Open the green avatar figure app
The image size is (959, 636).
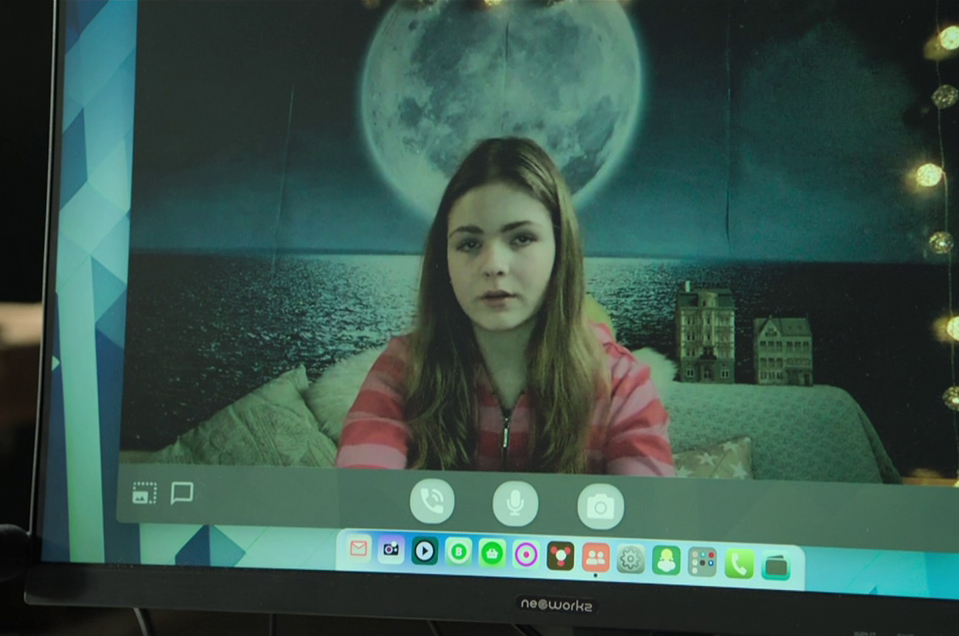(666, 560)
